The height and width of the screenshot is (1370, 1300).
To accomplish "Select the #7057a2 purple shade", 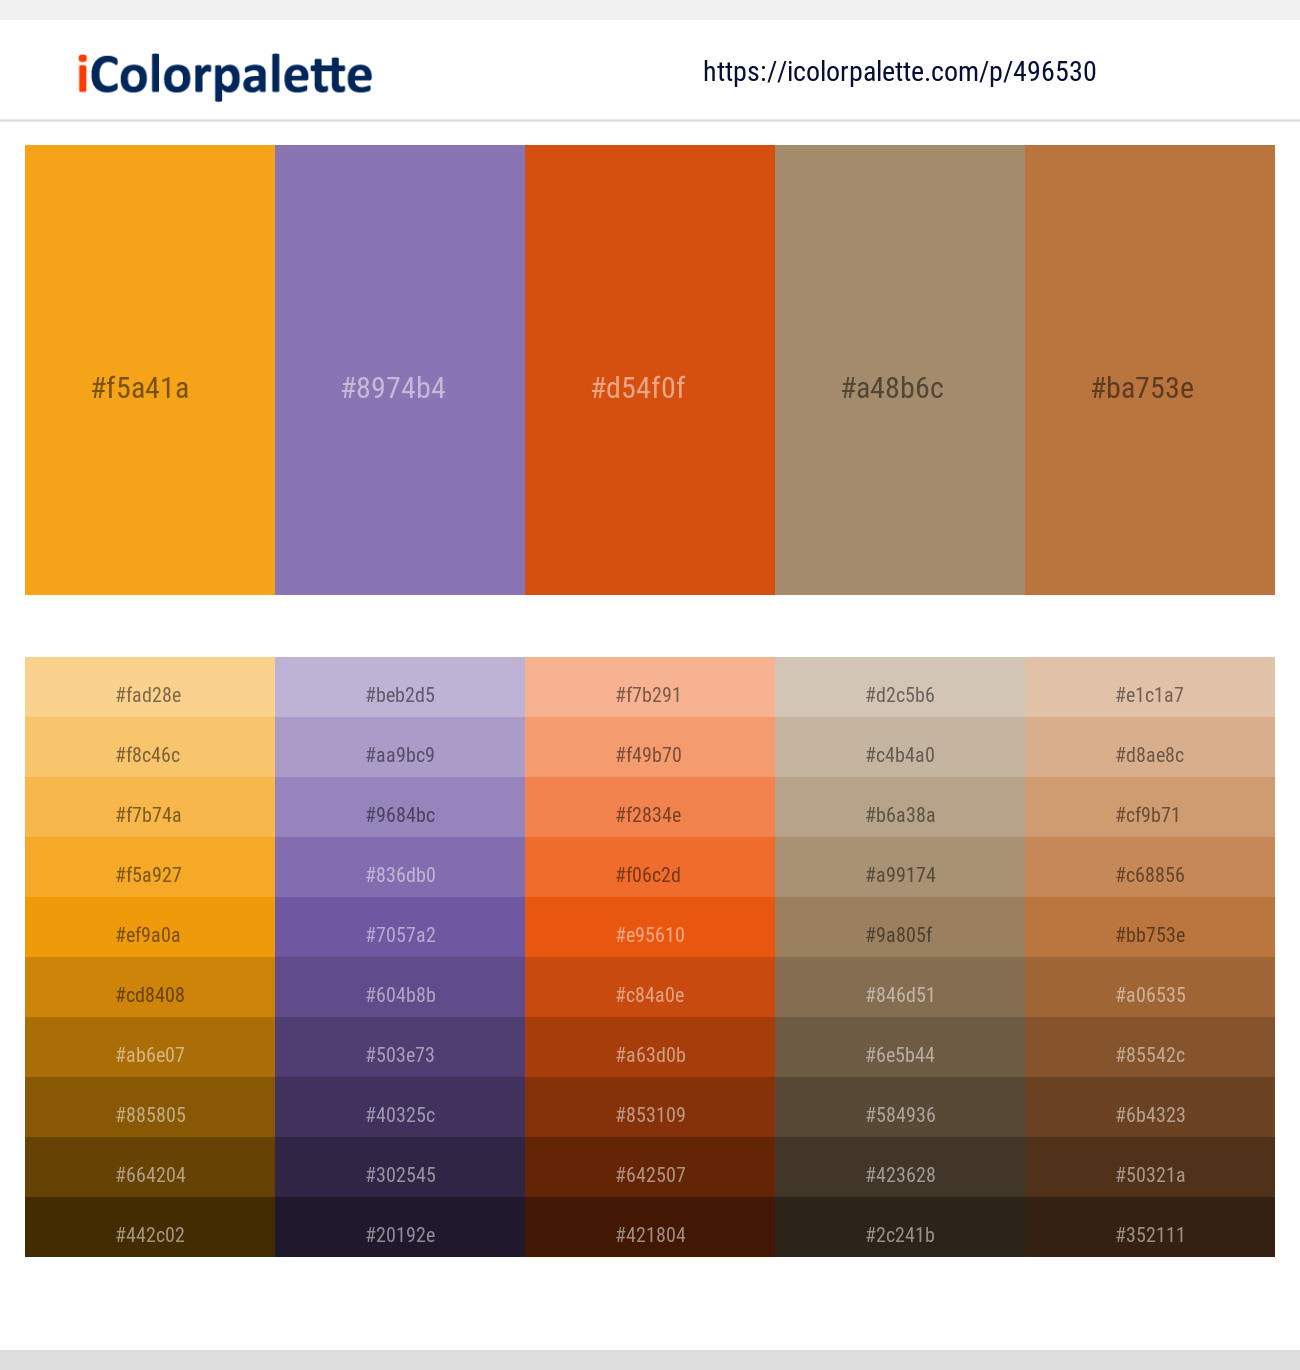I will [x=400, y=927].
